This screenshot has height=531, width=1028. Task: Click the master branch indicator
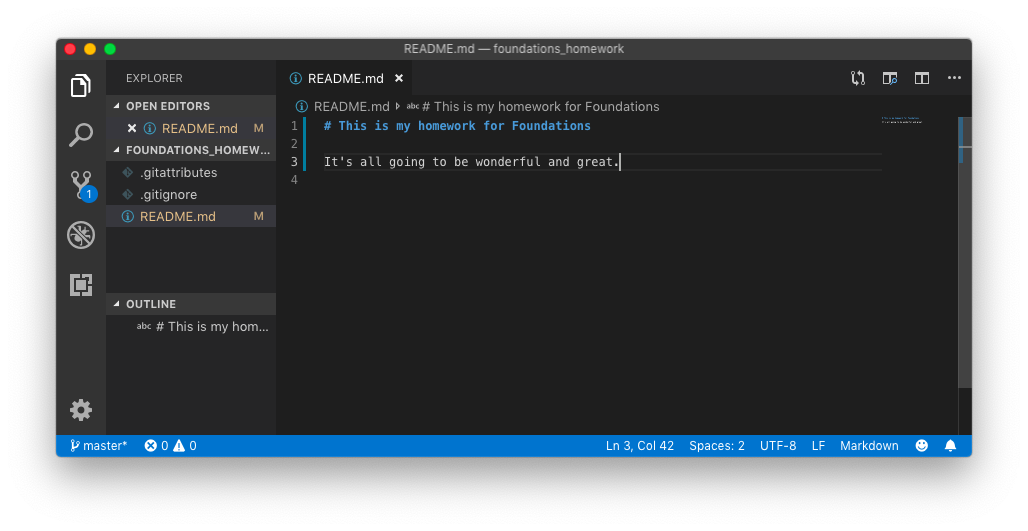pyautogui.click(x=98, y=446)
